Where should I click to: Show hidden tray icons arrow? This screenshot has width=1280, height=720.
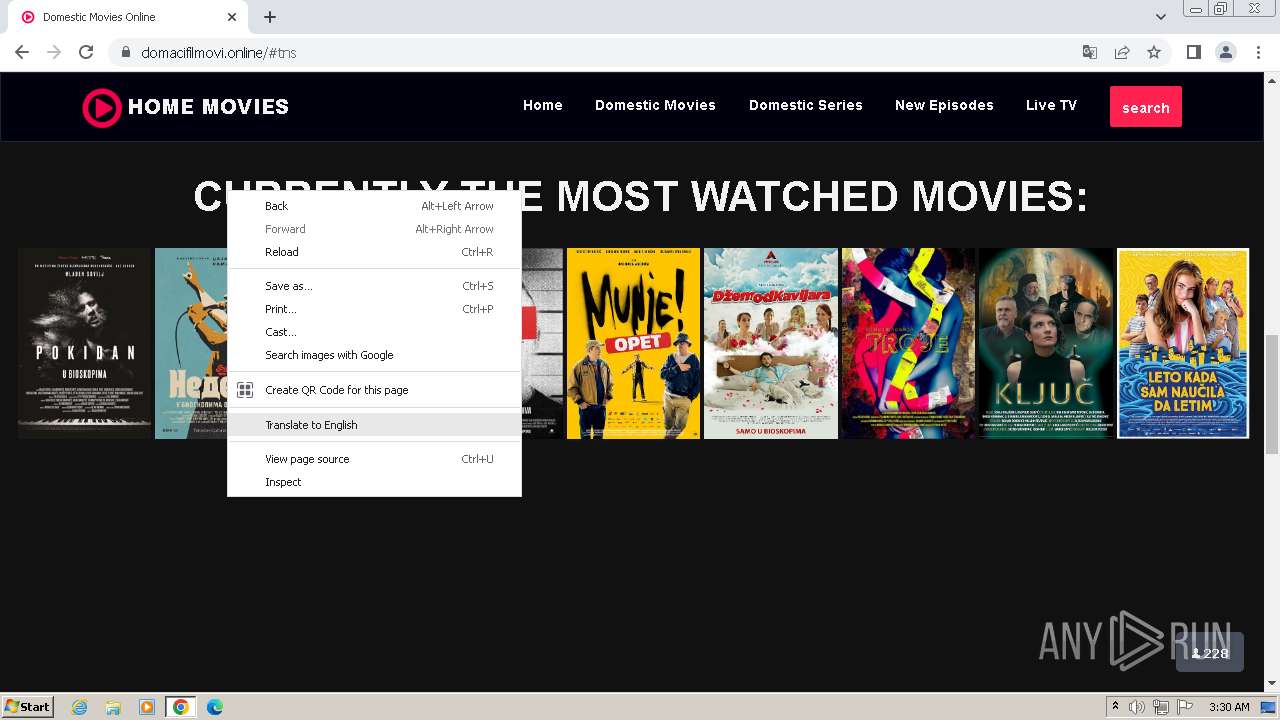pos(1115,706)
